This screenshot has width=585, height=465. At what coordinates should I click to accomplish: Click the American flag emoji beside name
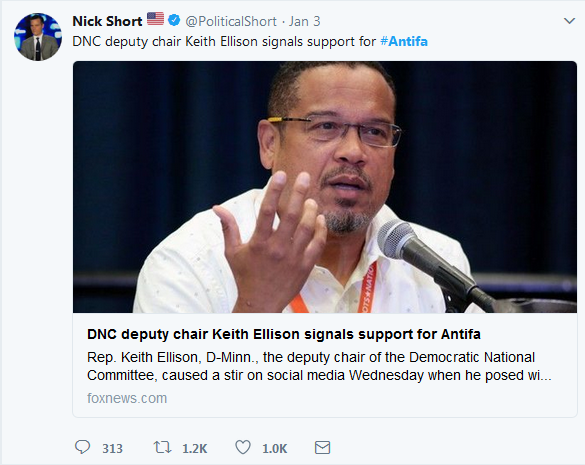[155, 19]
